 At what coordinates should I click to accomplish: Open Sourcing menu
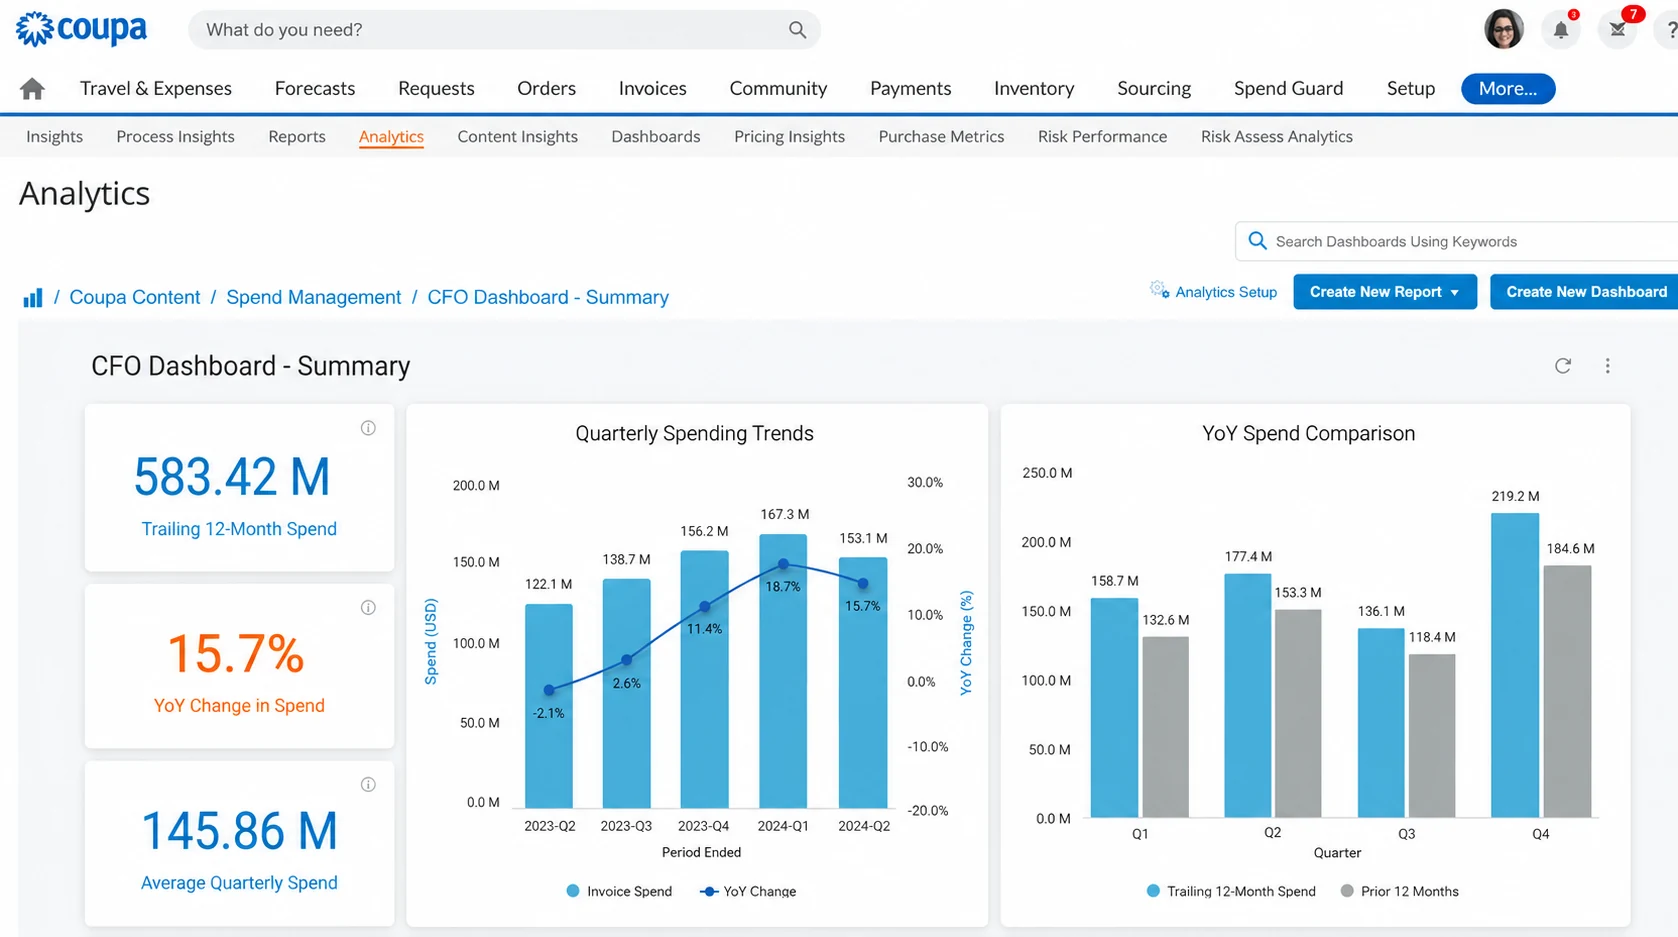(1154, 89)
